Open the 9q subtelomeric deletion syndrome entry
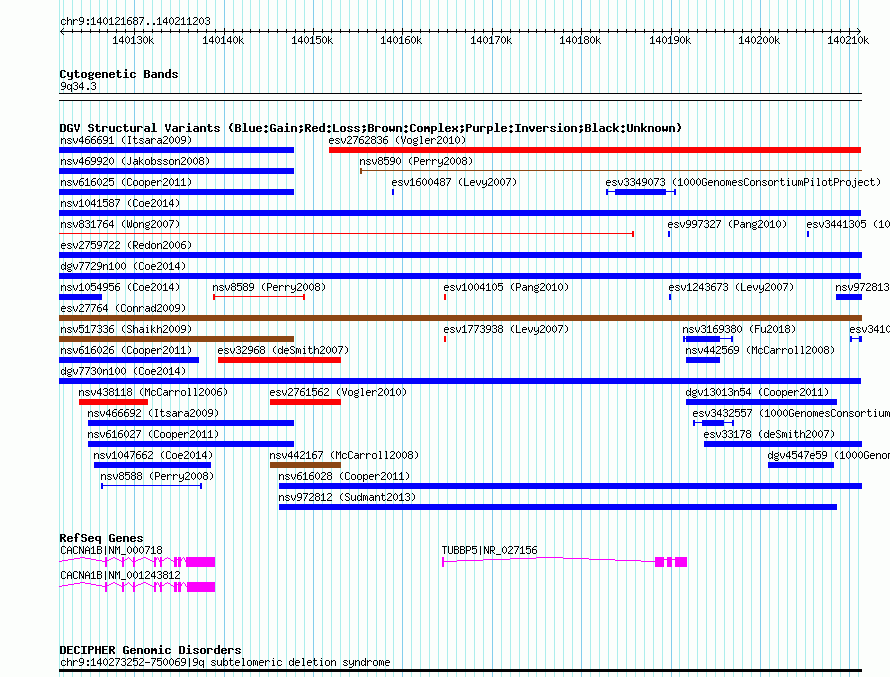The width and height of the screenshot is (890, 677). coord(225,662)
